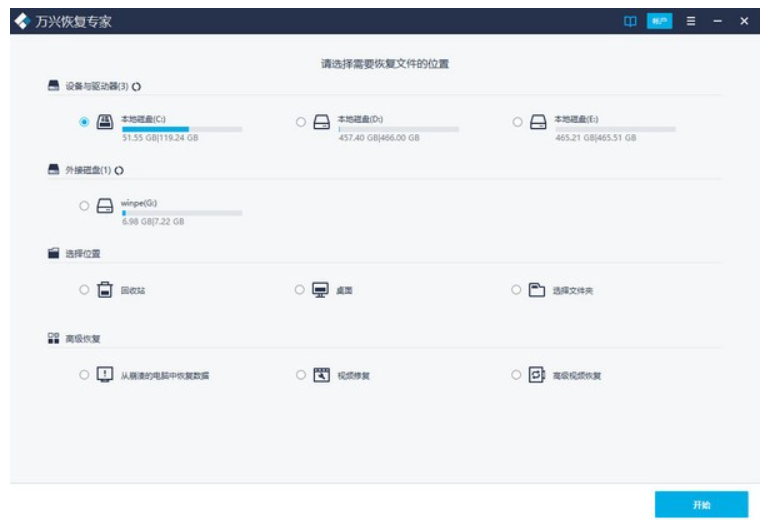Click the 外接磁盘 section disk icon
This screenshot has height=522, width=782.
pyautogui.click(x=53, y=170)
